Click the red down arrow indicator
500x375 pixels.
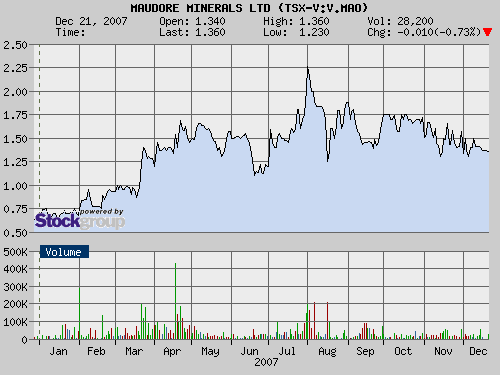point(487,32)
